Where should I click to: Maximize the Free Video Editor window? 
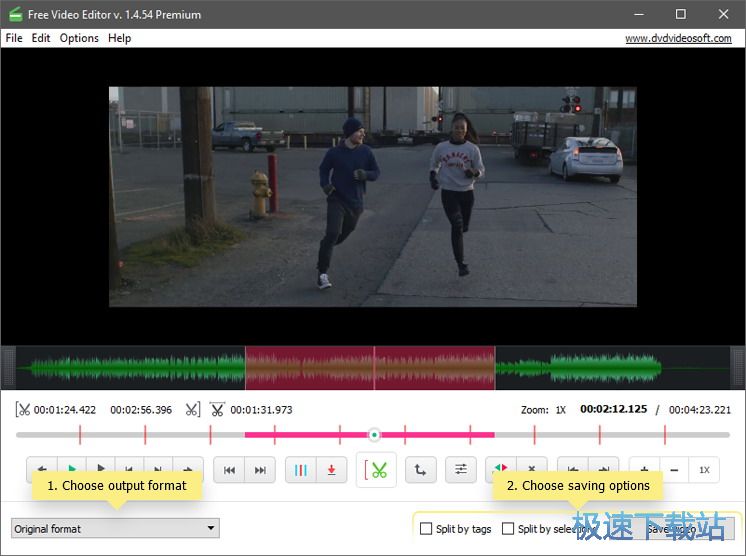coord(681,14)
